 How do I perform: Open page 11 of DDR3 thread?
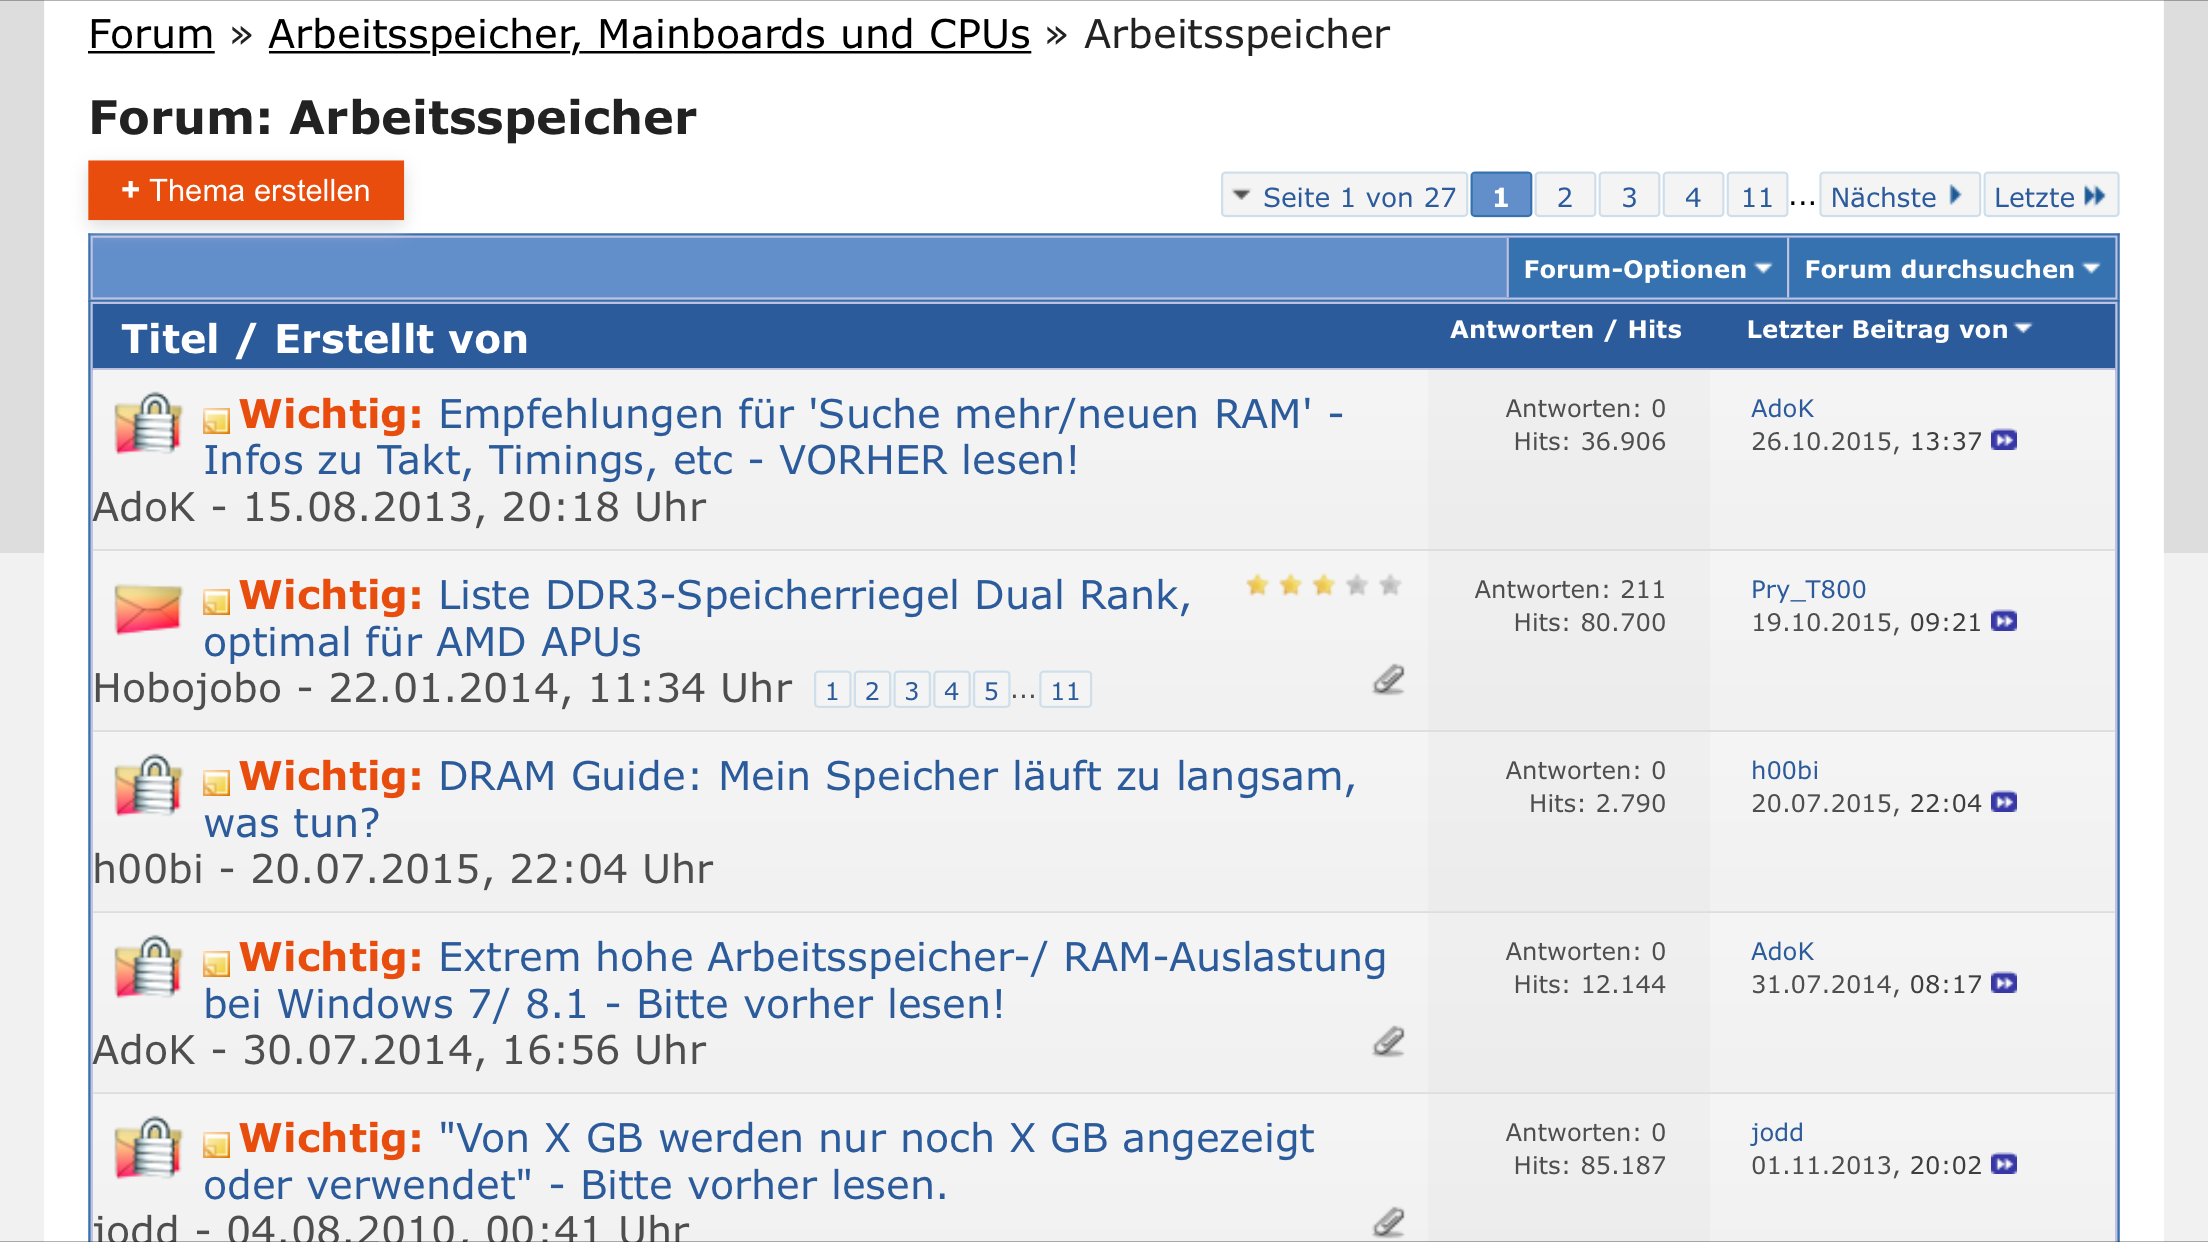[x=1065, y=691]
